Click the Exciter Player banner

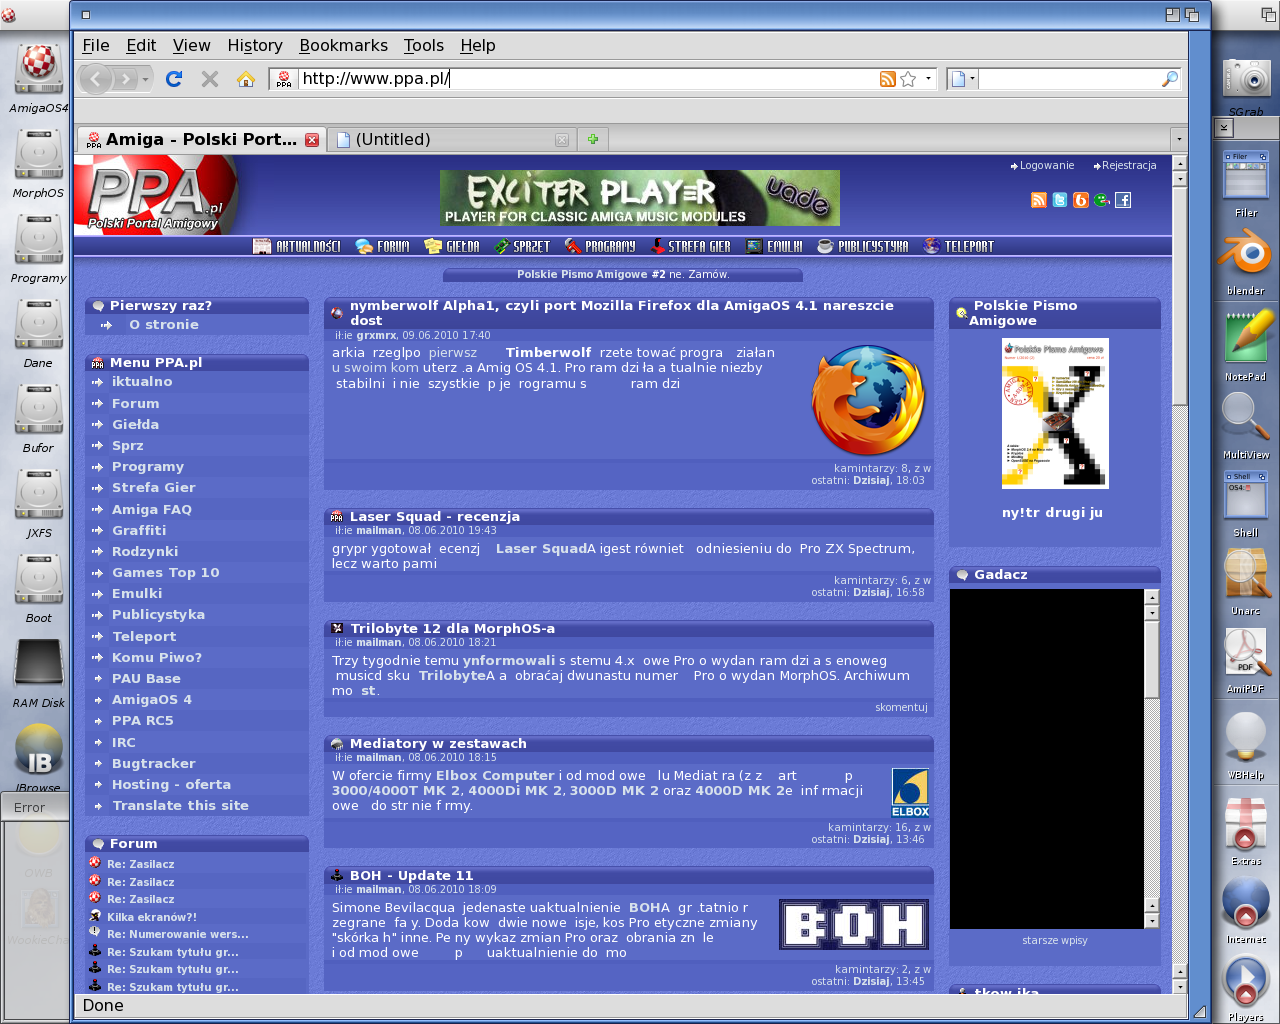pos(639,197)
